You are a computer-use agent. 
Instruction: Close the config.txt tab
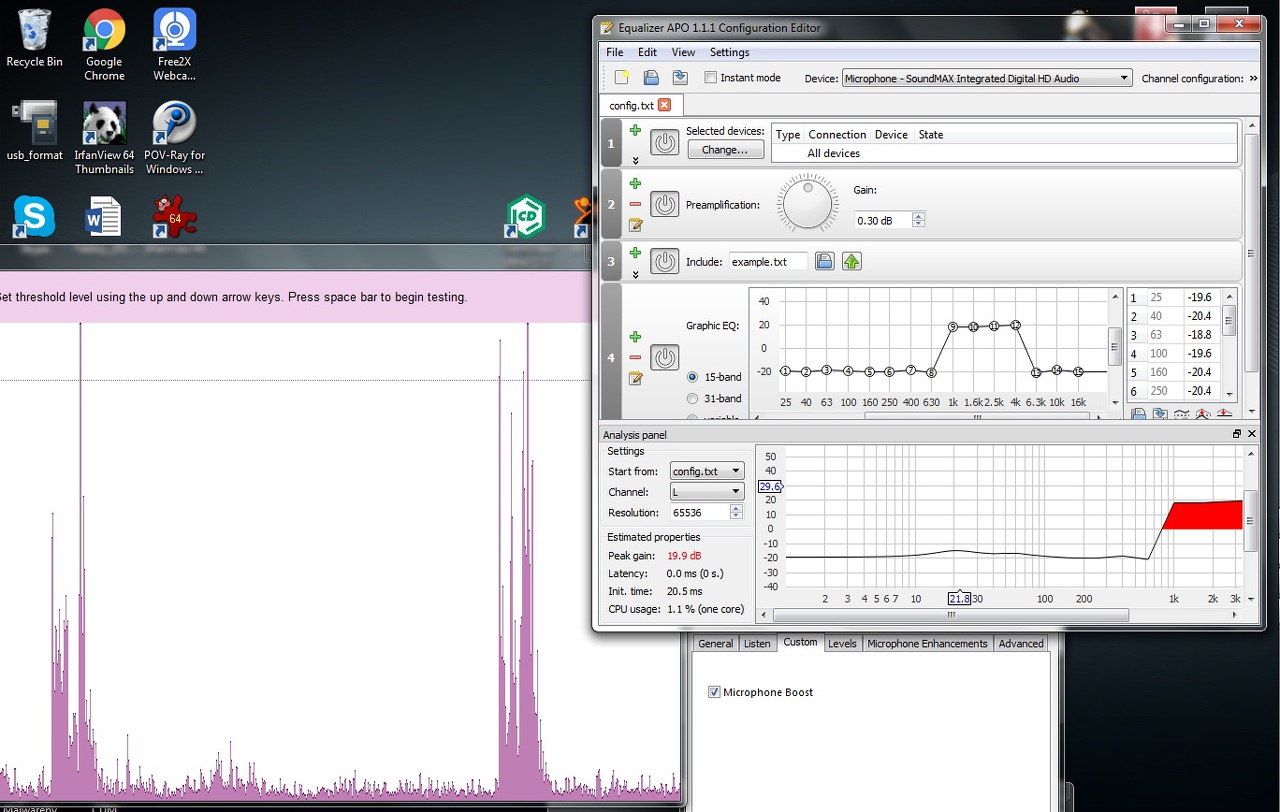tap(665, 105)
